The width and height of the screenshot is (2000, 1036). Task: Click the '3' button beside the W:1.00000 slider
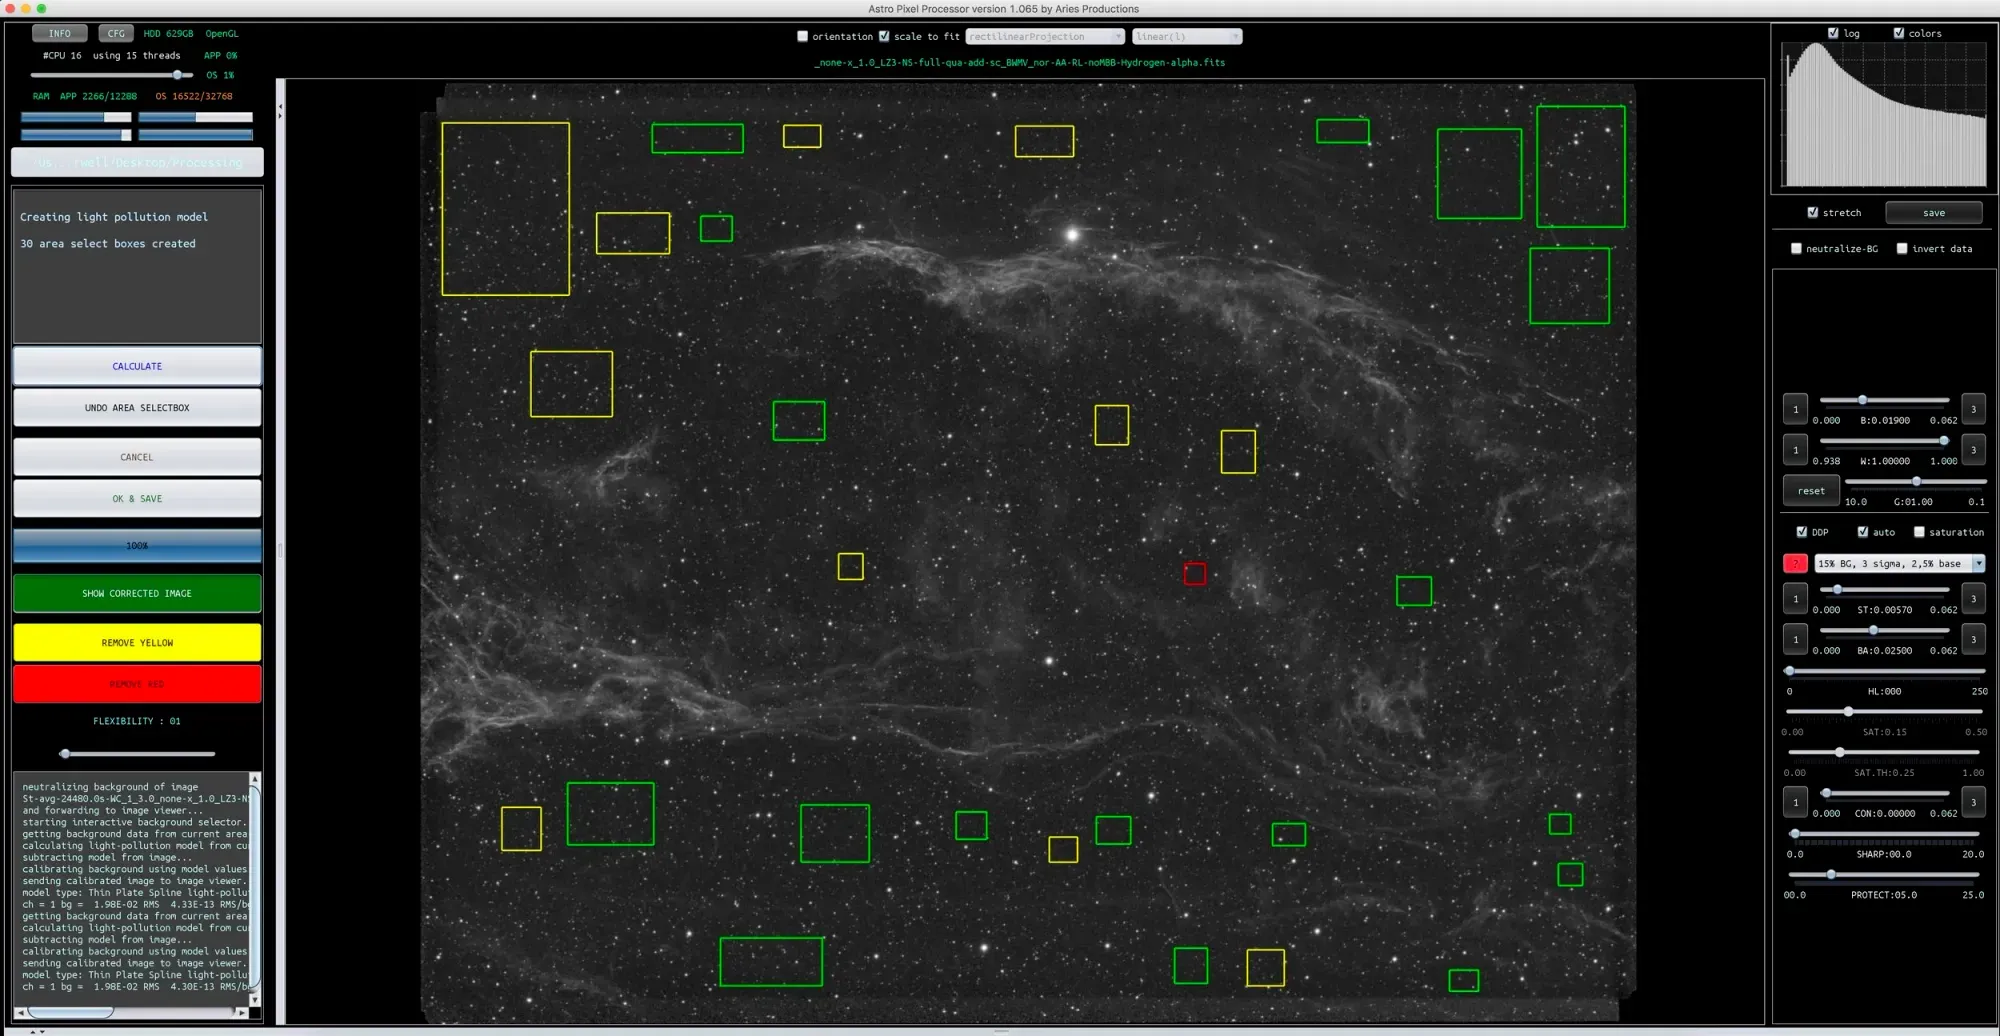pos(1973,450)
